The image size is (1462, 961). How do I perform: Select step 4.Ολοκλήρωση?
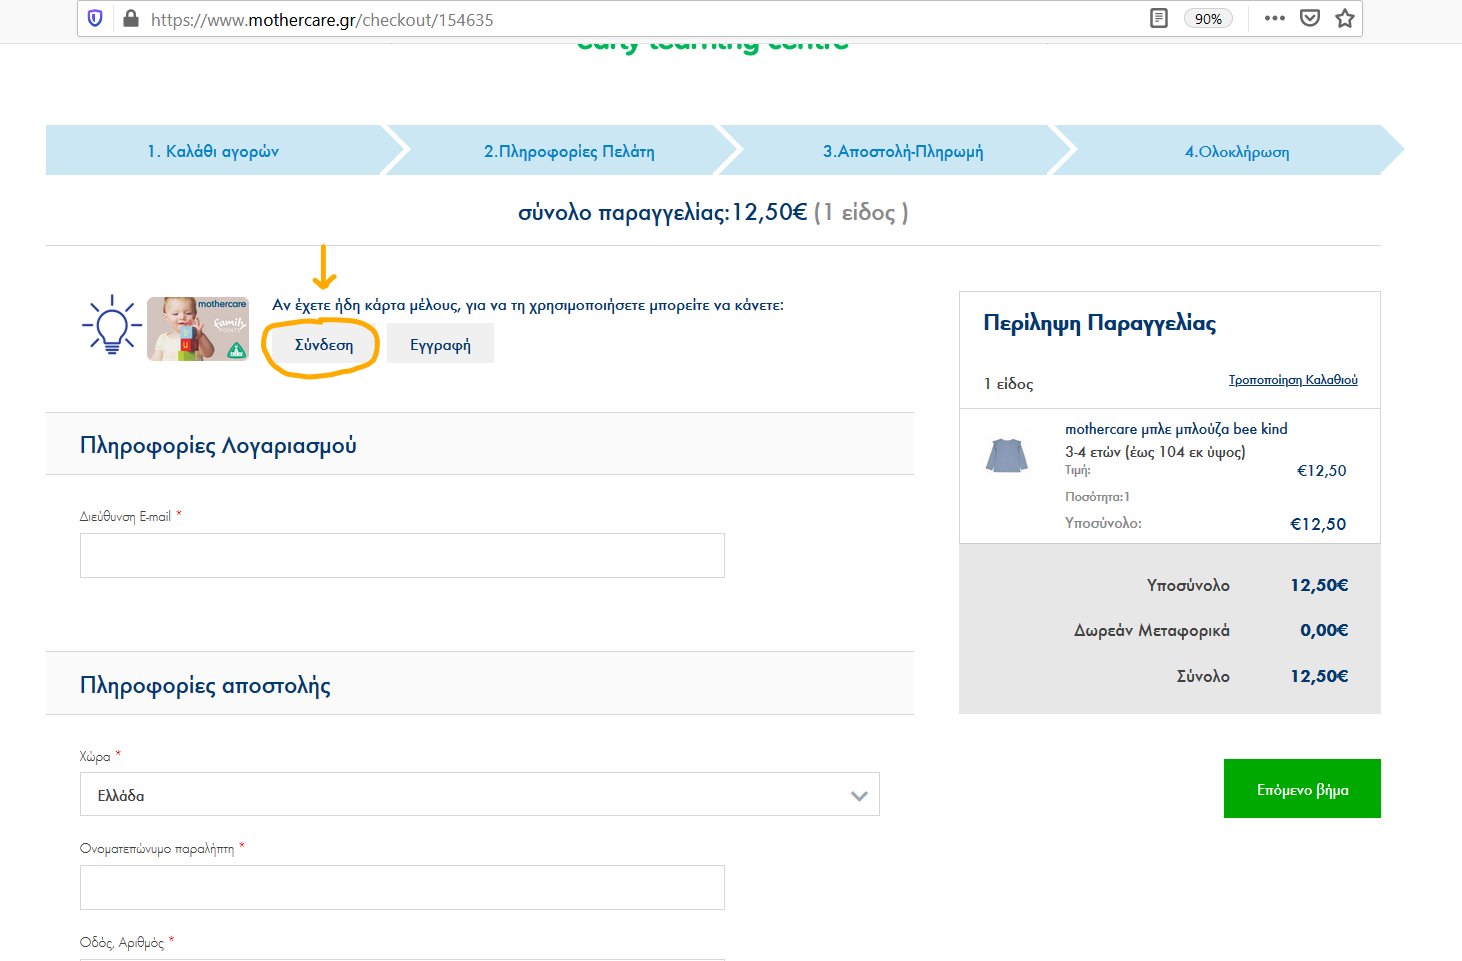(x=1237, y=151)
